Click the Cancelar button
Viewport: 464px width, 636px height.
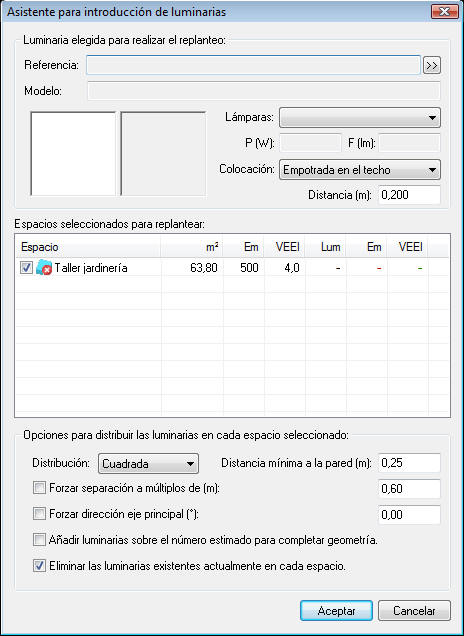coord(414,611)
